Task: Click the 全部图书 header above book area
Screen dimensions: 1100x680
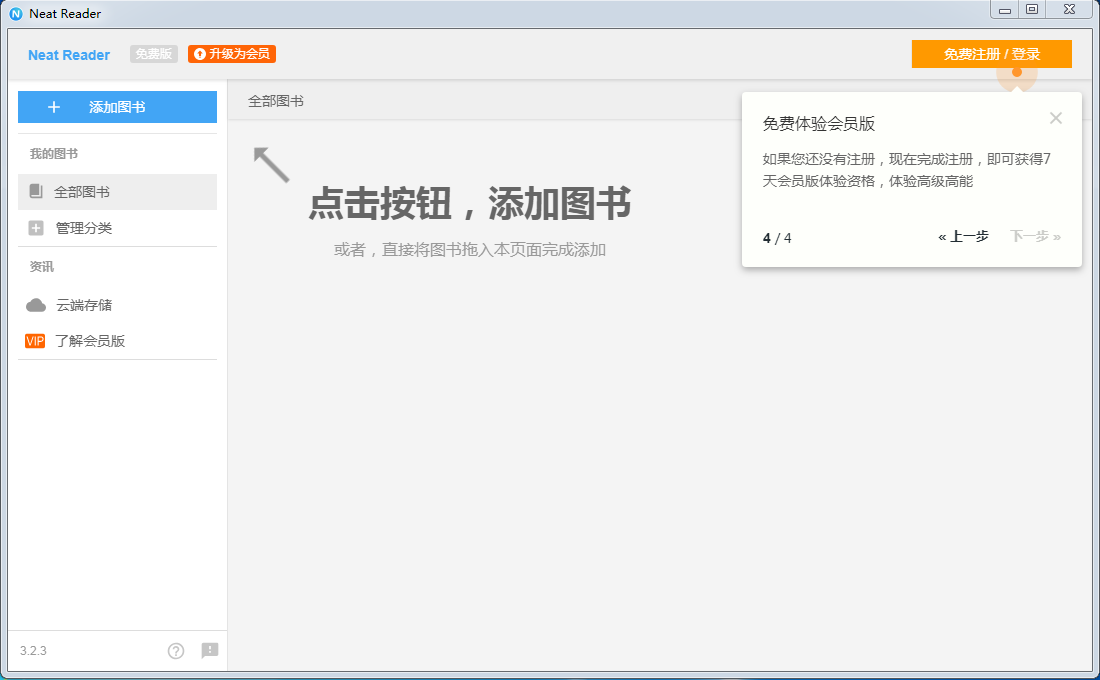Action: coord(276,101)
